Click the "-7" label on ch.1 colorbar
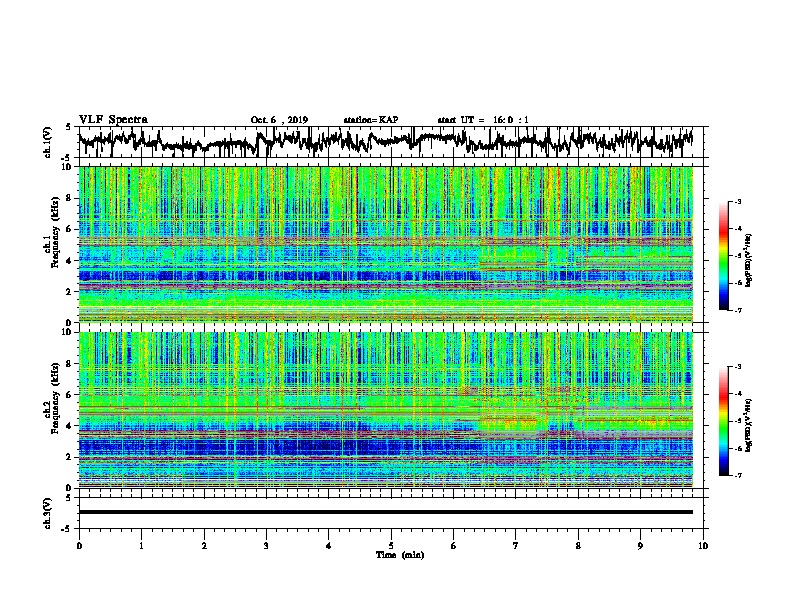This screenshot has height=612, width=792. (x=737, y=310)
